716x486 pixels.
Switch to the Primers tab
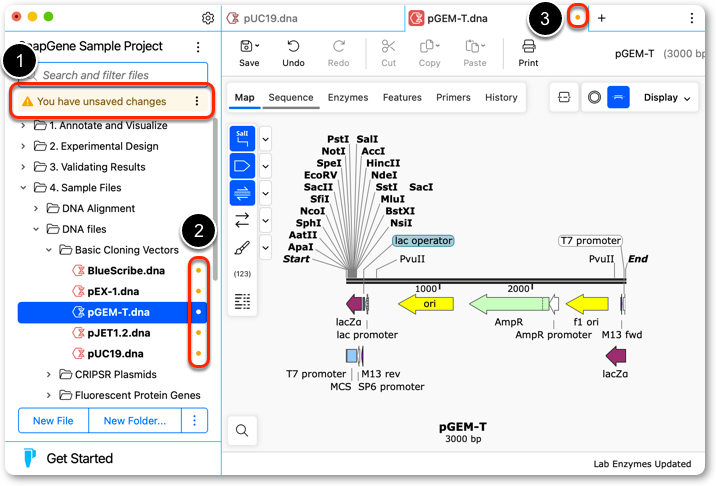click(453, 97)
